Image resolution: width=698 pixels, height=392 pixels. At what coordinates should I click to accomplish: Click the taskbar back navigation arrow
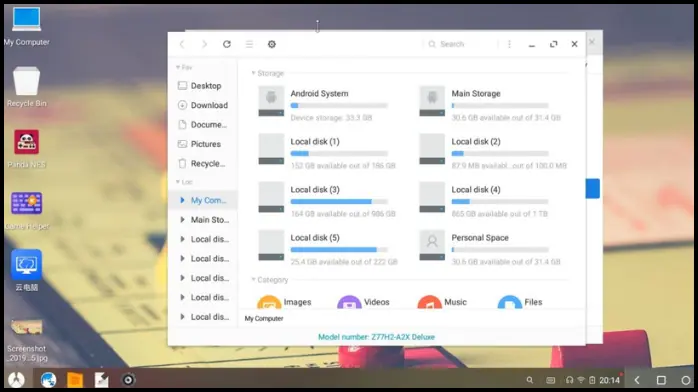[637, 380]
